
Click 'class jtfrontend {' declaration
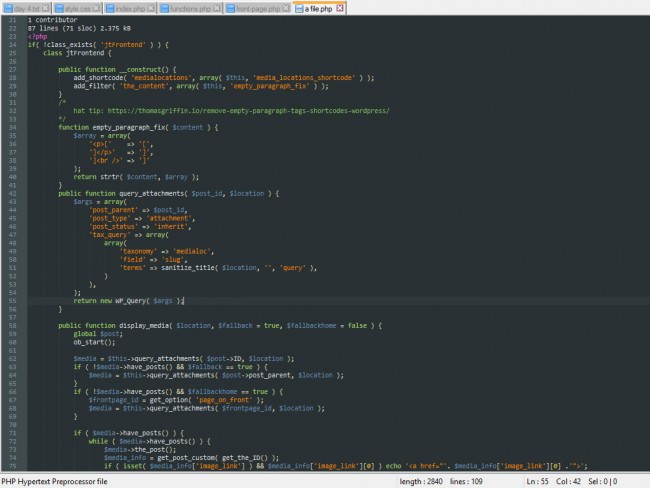(x=77, y=53)
